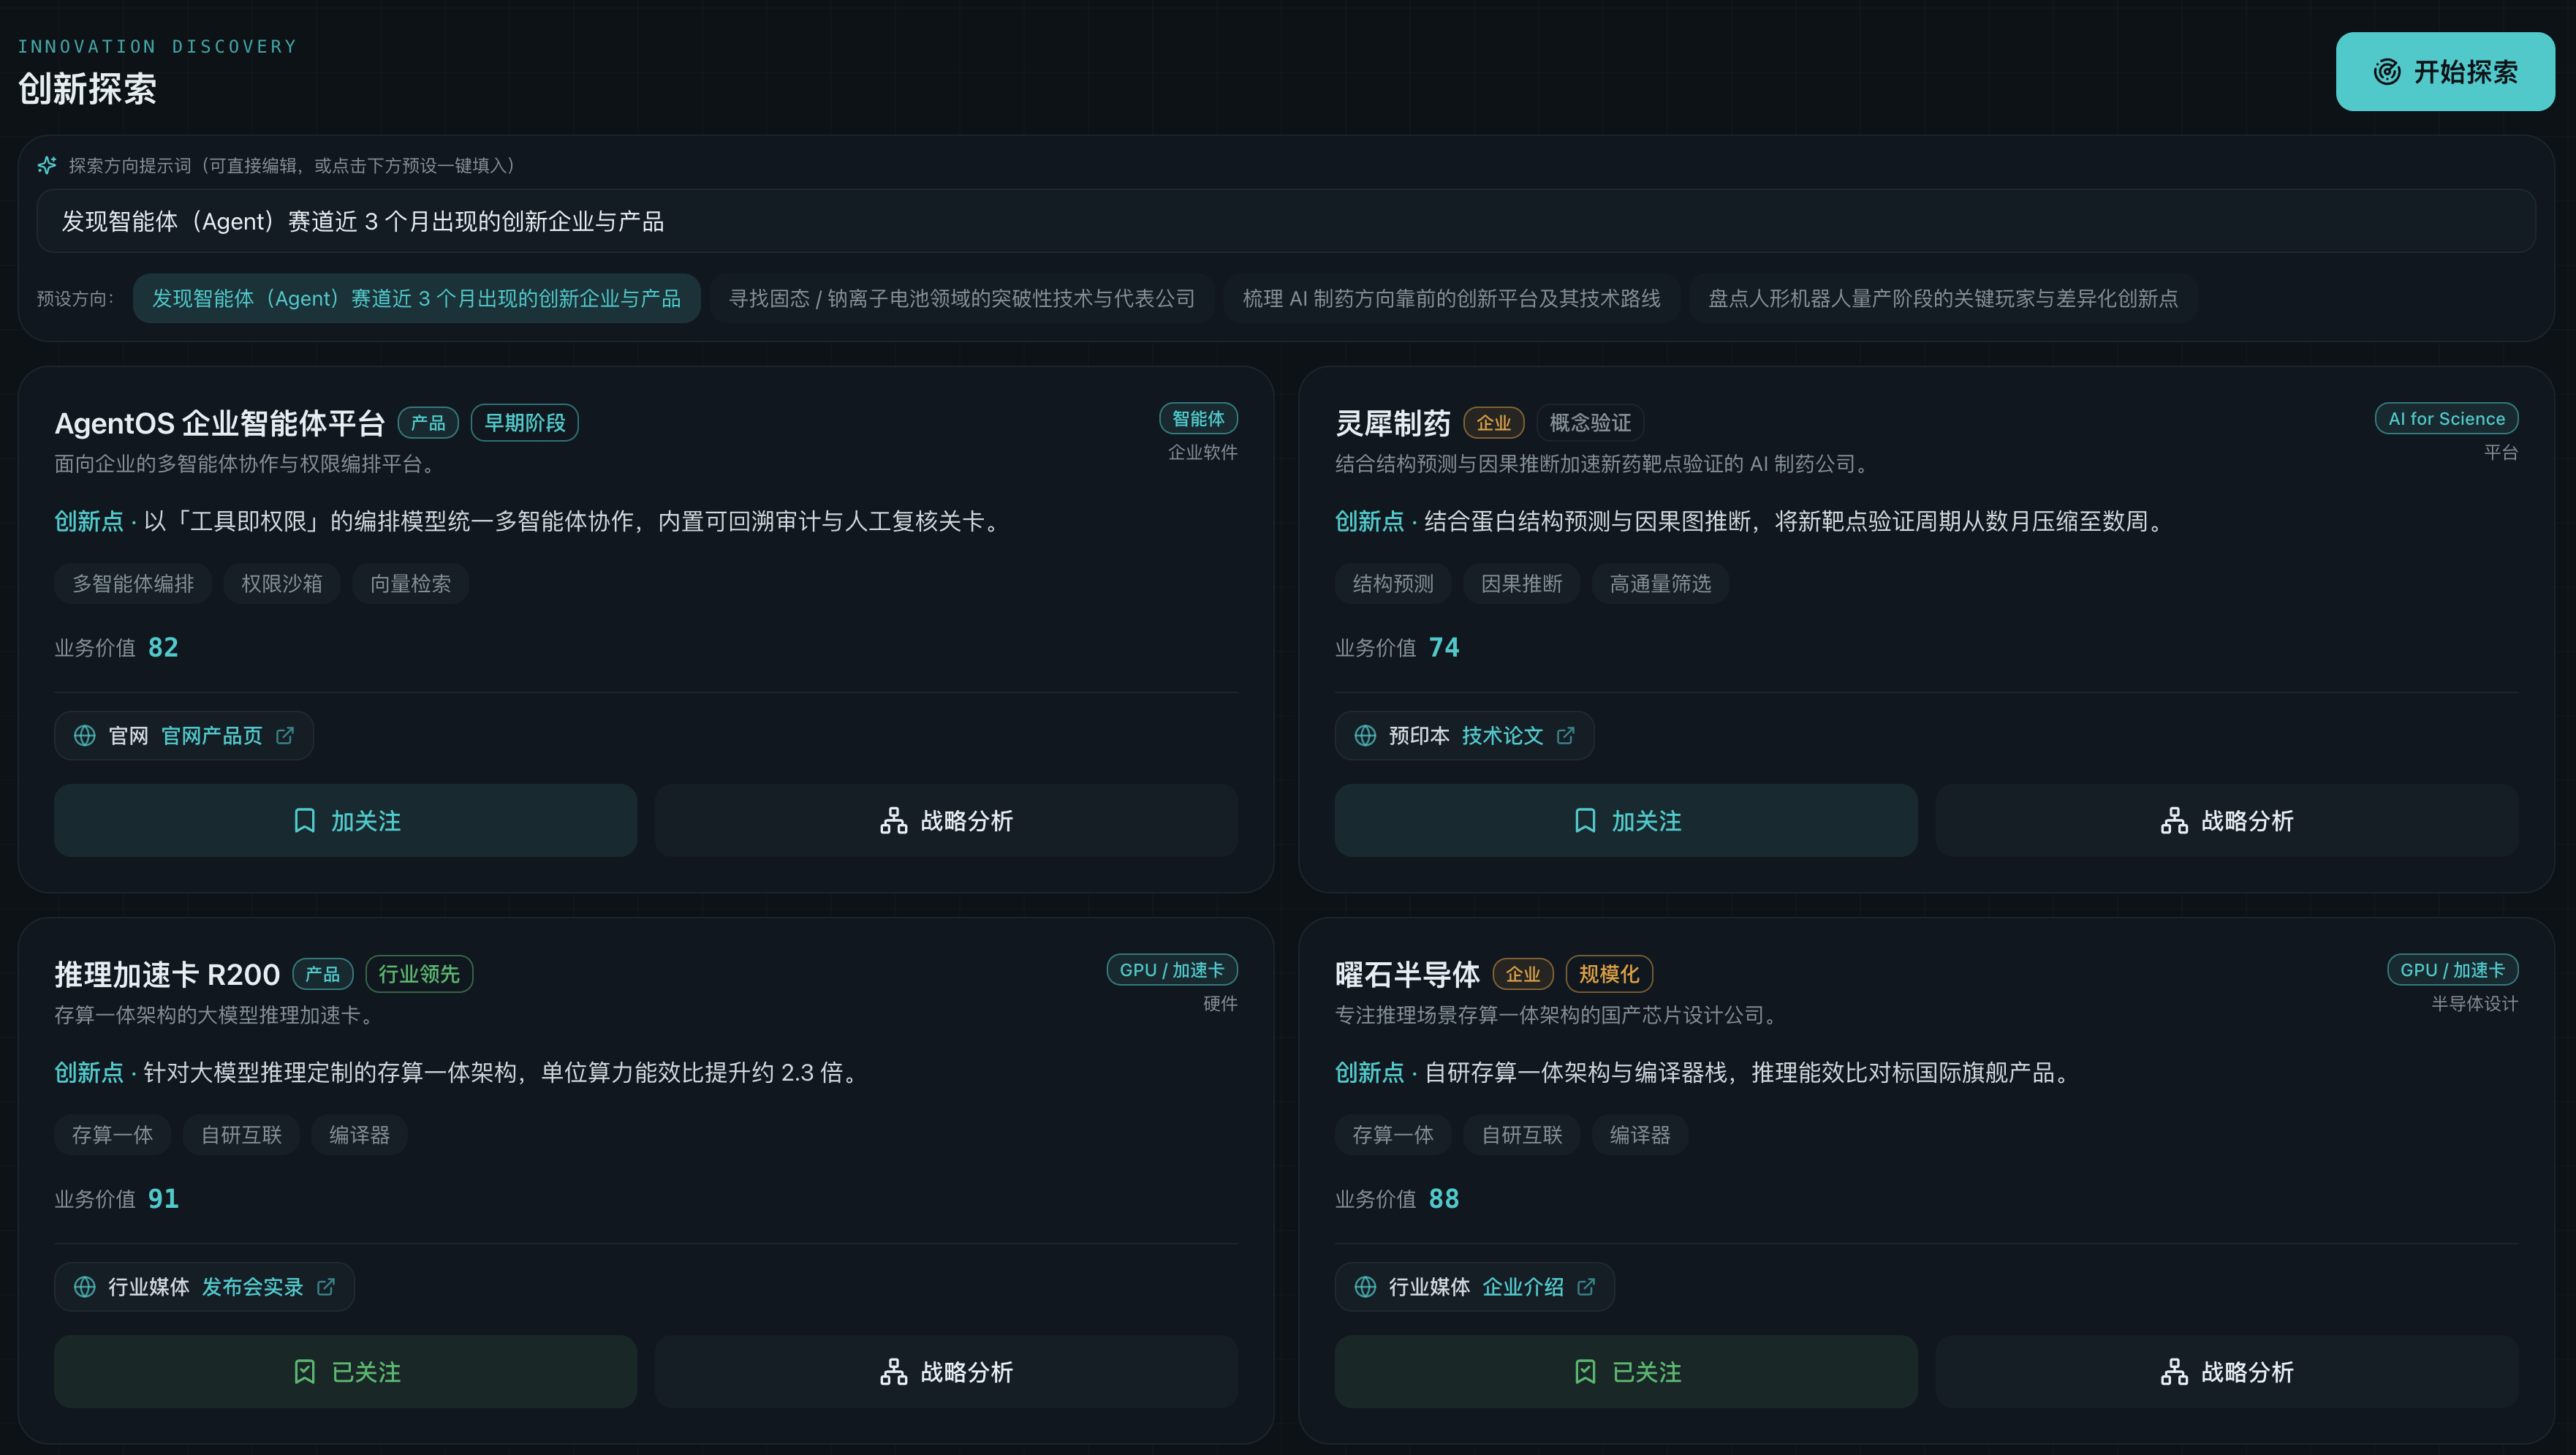Click the 因果推断 tag
Viewport: 2576px width, 1455px height.
coord(1522,583)
